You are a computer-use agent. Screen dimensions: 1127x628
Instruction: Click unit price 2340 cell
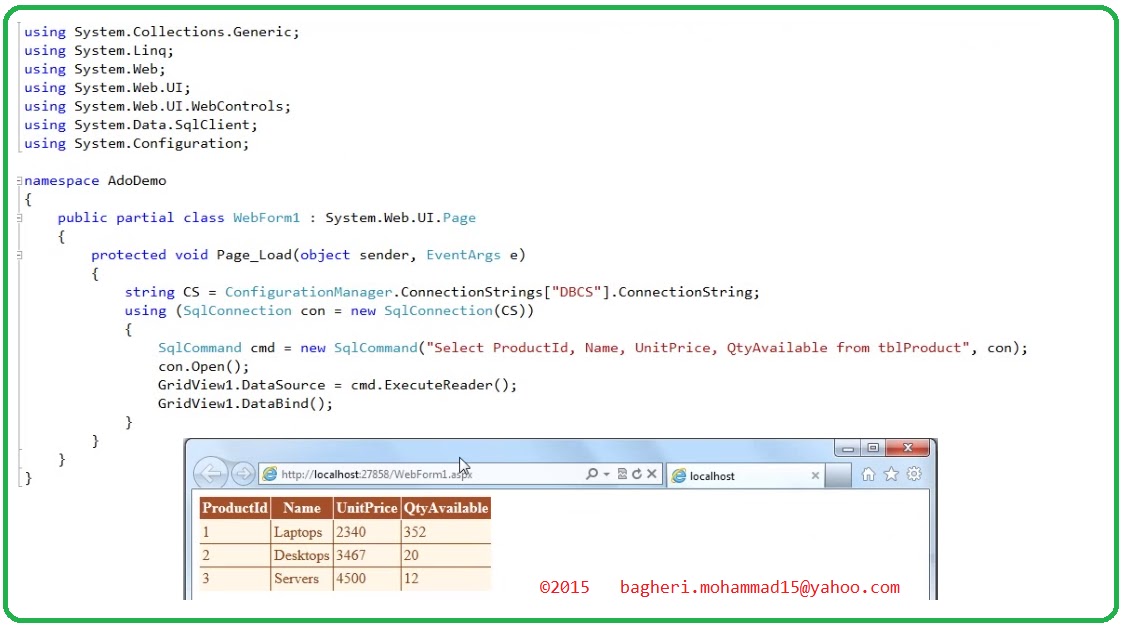(x=367, y=532)
